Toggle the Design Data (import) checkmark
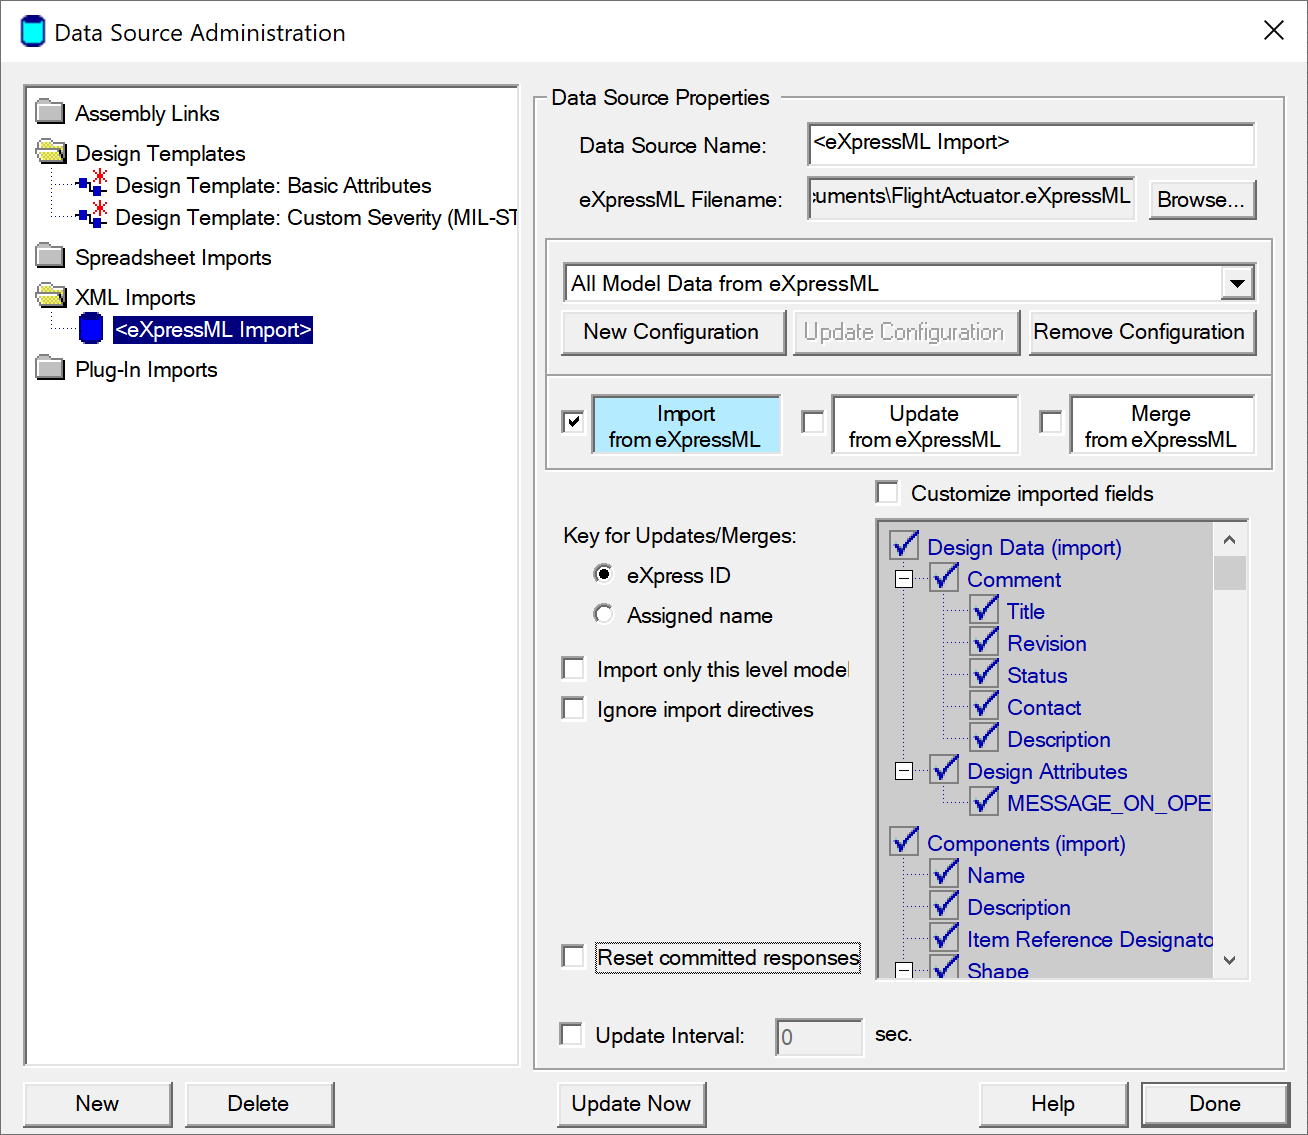1308x1135 pixels. [905, 545]
